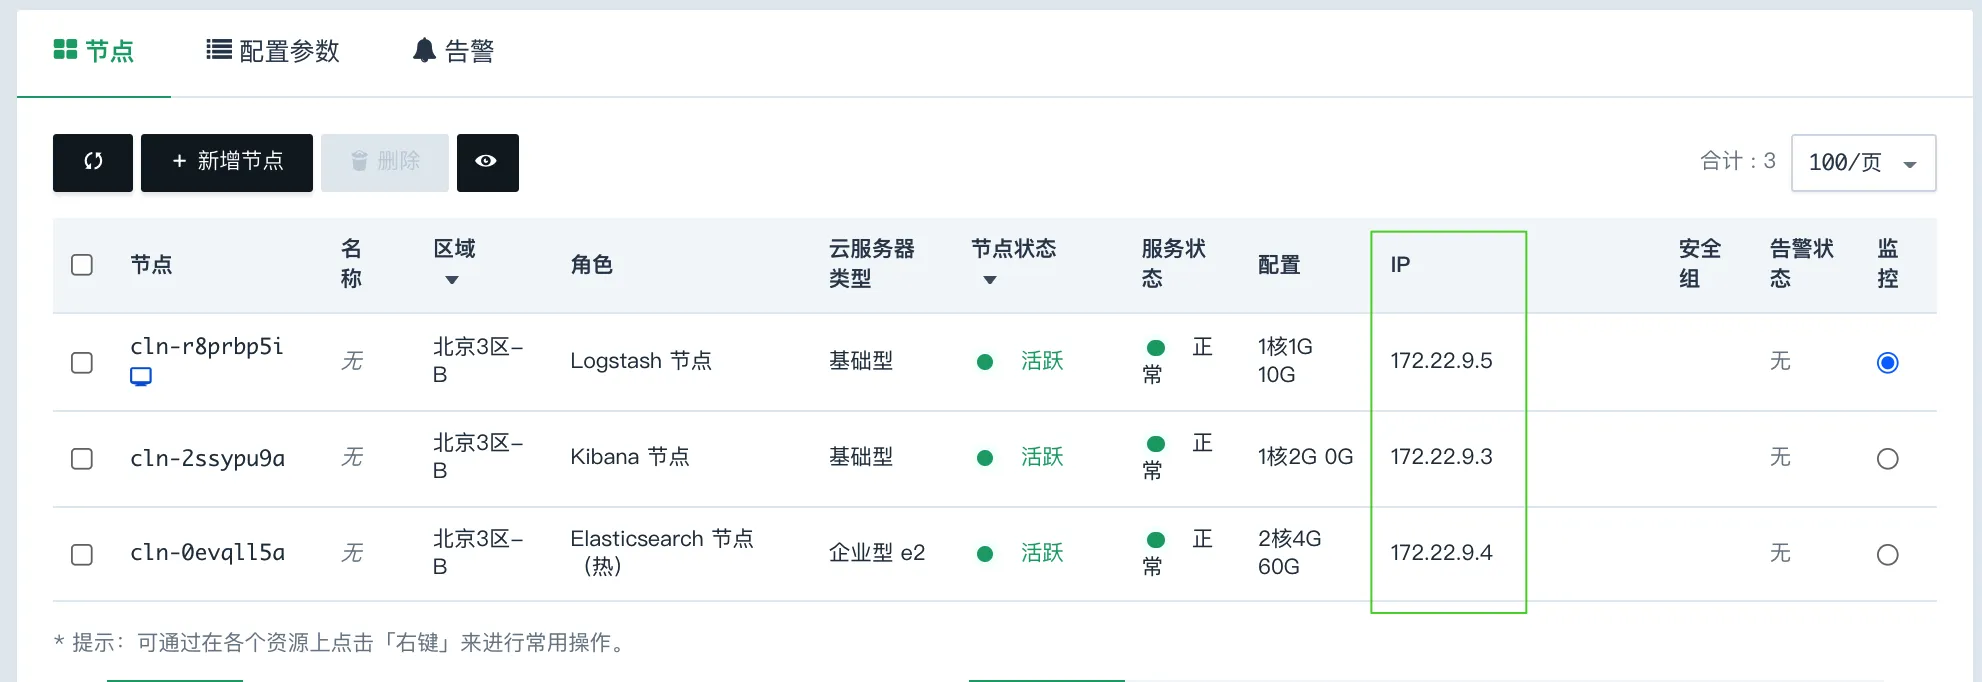The width and height of the screenshot is (1982, 682).
Task: Toggle the select-all header checkbox
Action: point(82,265)
